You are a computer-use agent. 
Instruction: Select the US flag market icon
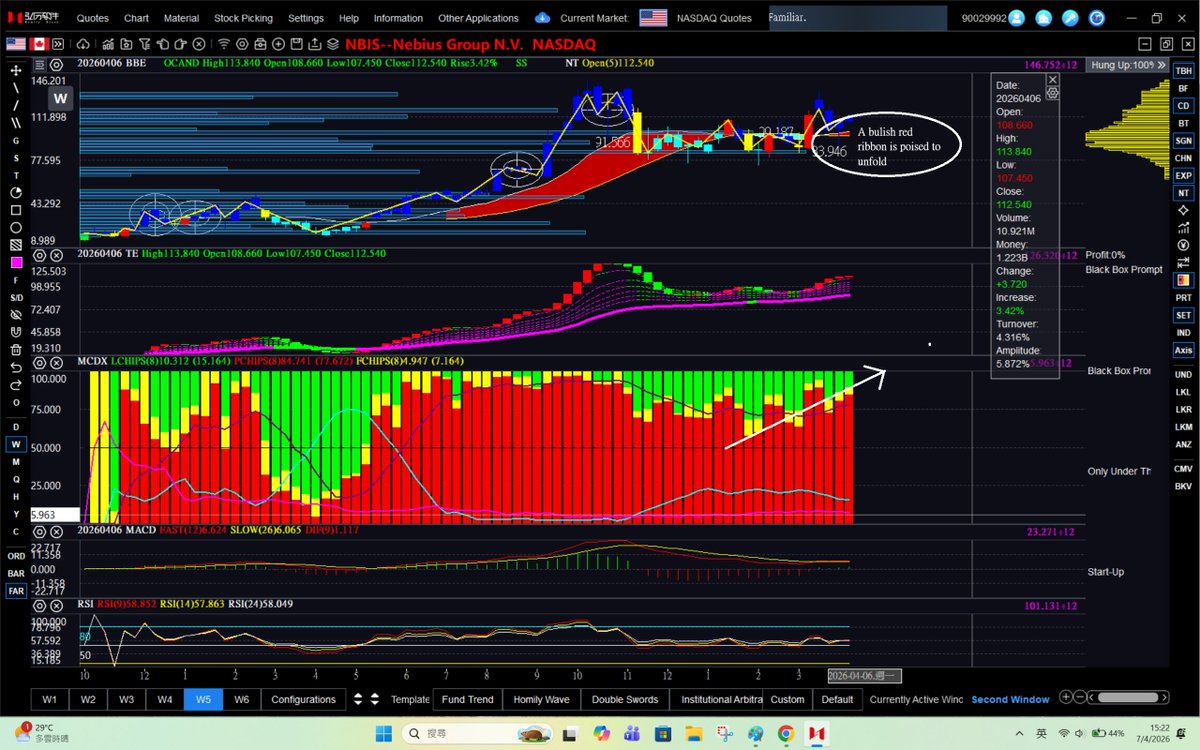coord(16,44)
